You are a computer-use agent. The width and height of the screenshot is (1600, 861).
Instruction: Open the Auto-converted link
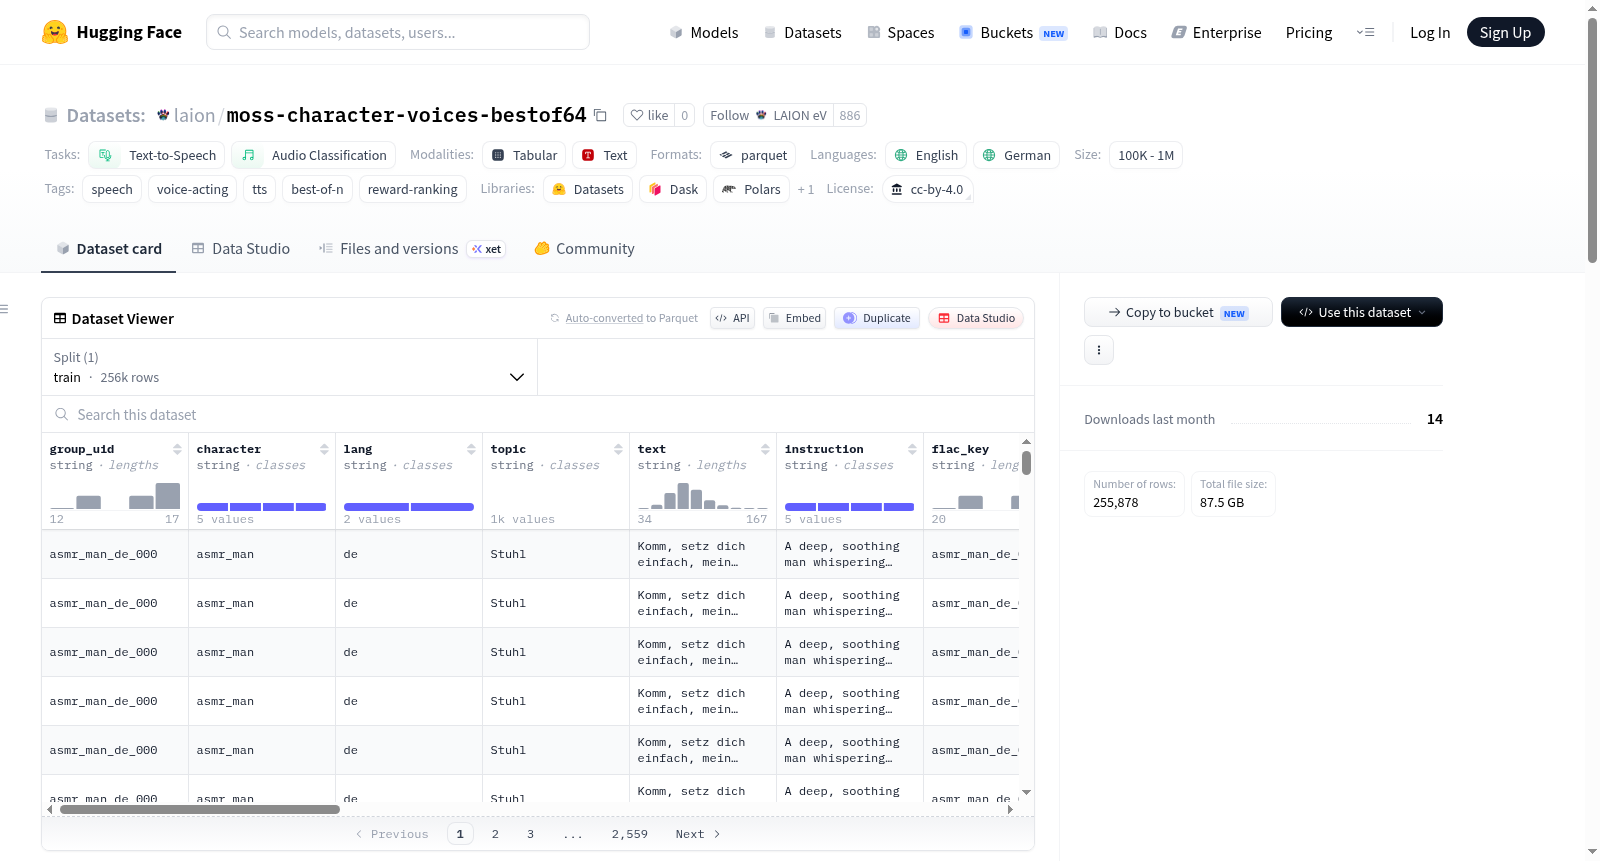[604, 318]
